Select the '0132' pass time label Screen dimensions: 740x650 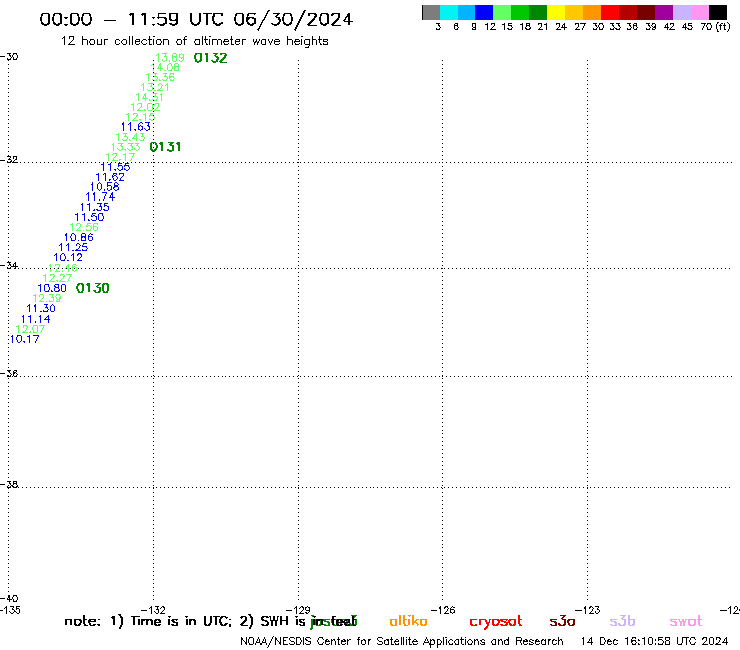pyautogui.click(x=210, y=58)
